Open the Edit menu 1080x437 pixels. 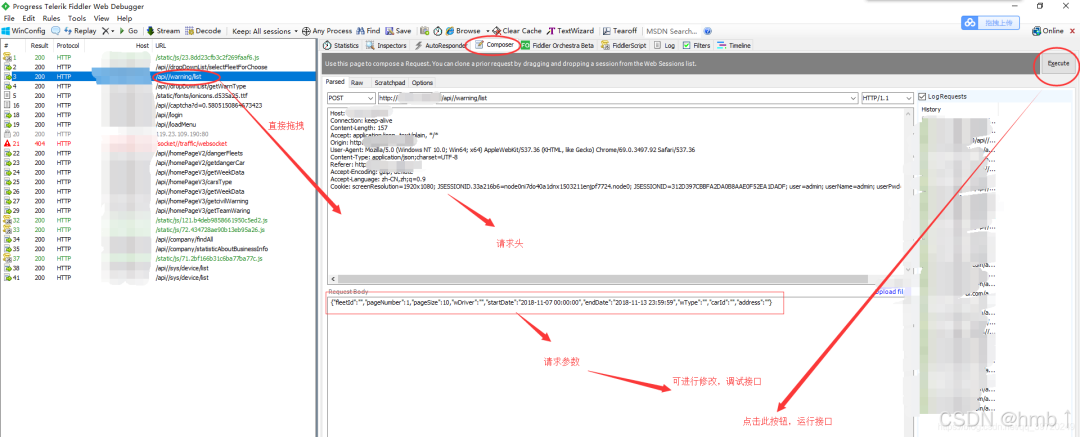pyautogui.click(x=28, y=19)
